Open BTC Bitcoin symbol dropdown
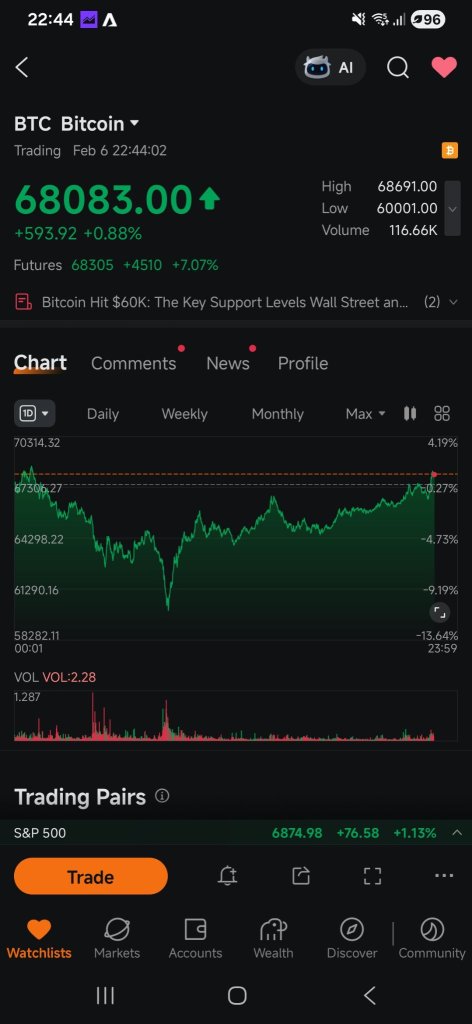This screenshot has height=1024, width=472. [x=77, y=123]
